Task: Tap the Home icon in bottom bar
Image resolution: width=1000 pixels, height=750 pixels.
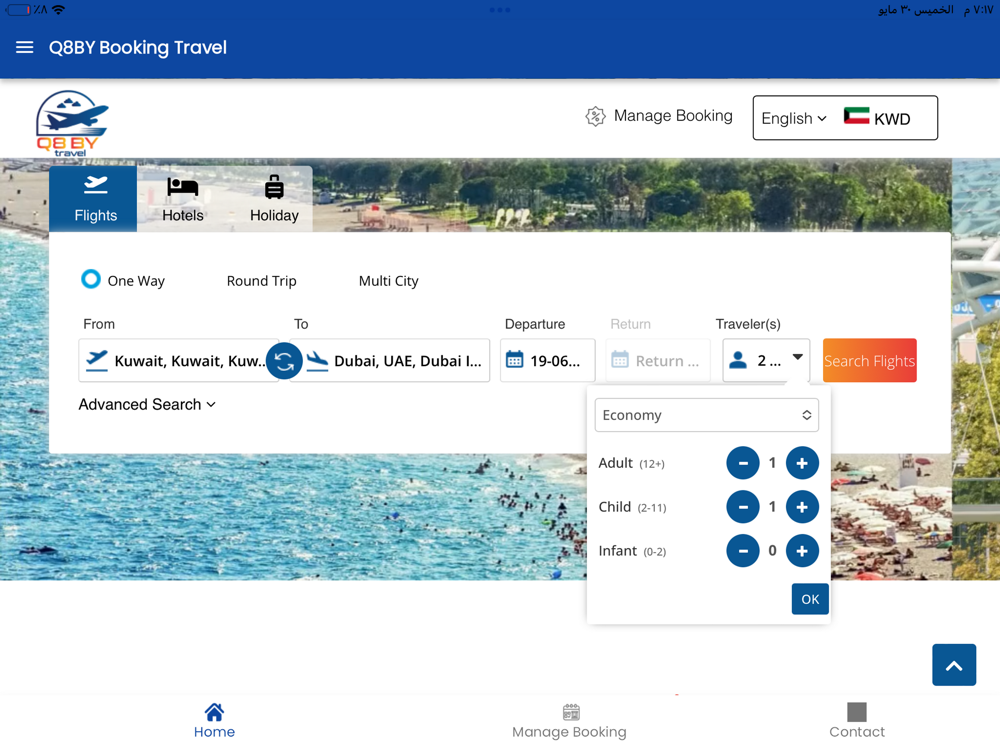Action: pos(214,712)
